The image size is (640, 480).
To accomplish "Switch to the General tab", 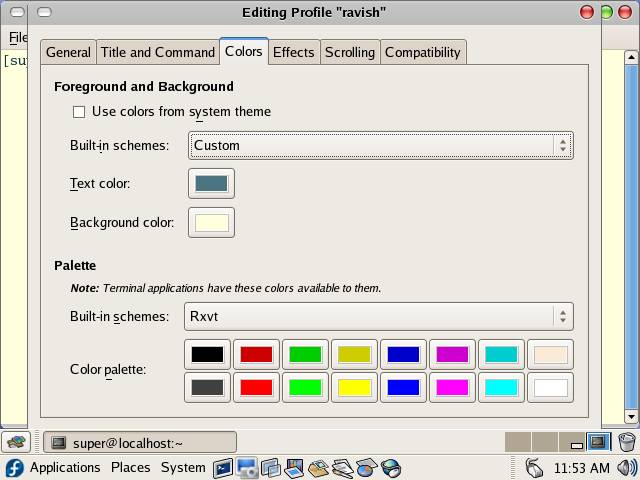I will (68, 52).
